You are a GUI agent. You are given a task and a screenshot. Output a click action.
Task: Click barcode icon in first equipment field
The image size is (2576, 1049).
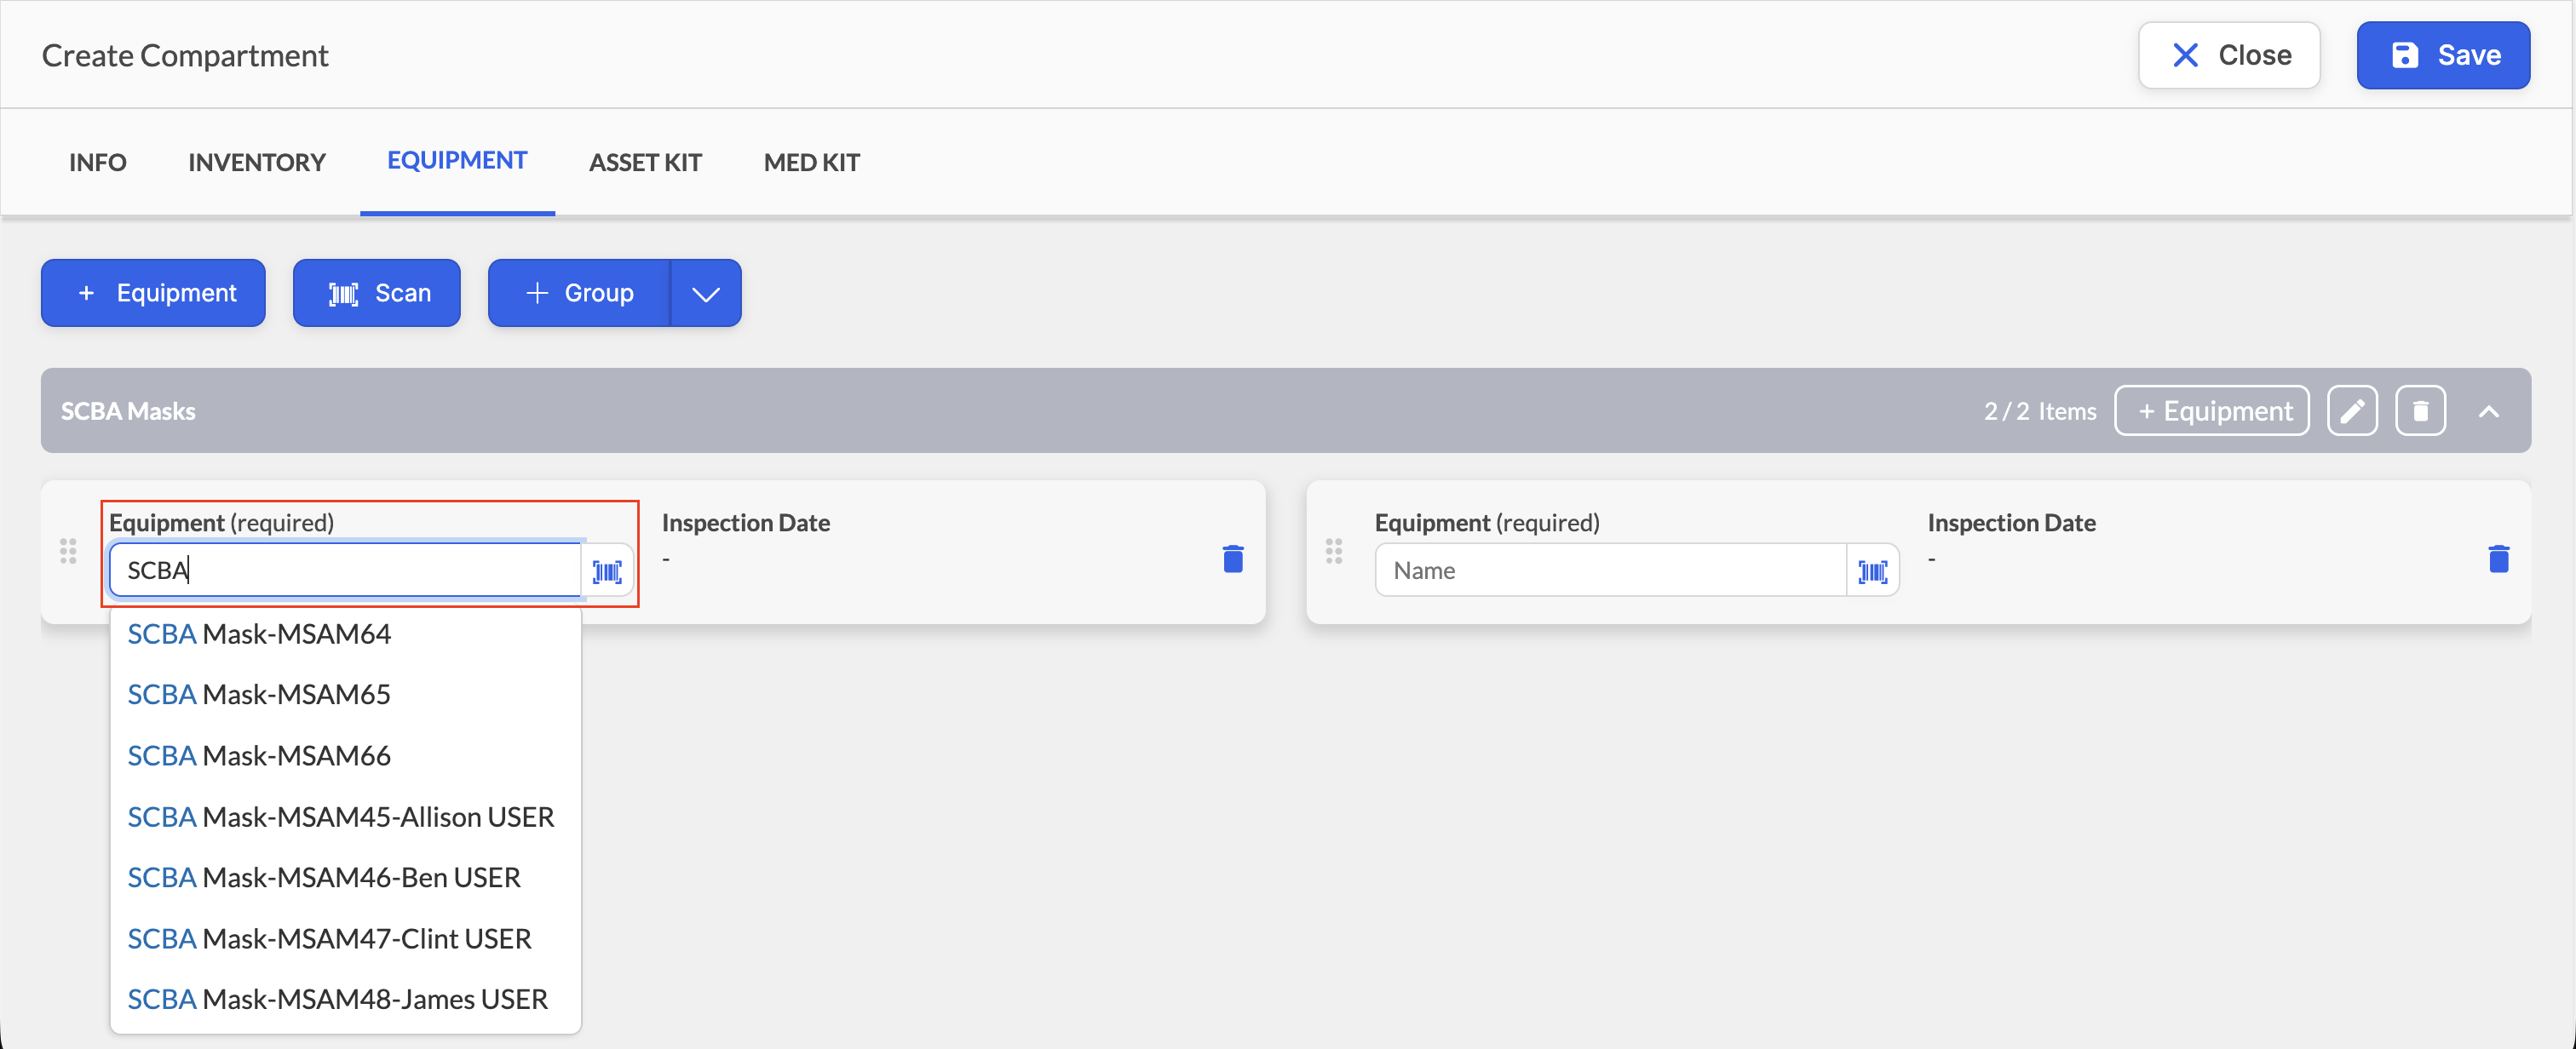[607, 571]
